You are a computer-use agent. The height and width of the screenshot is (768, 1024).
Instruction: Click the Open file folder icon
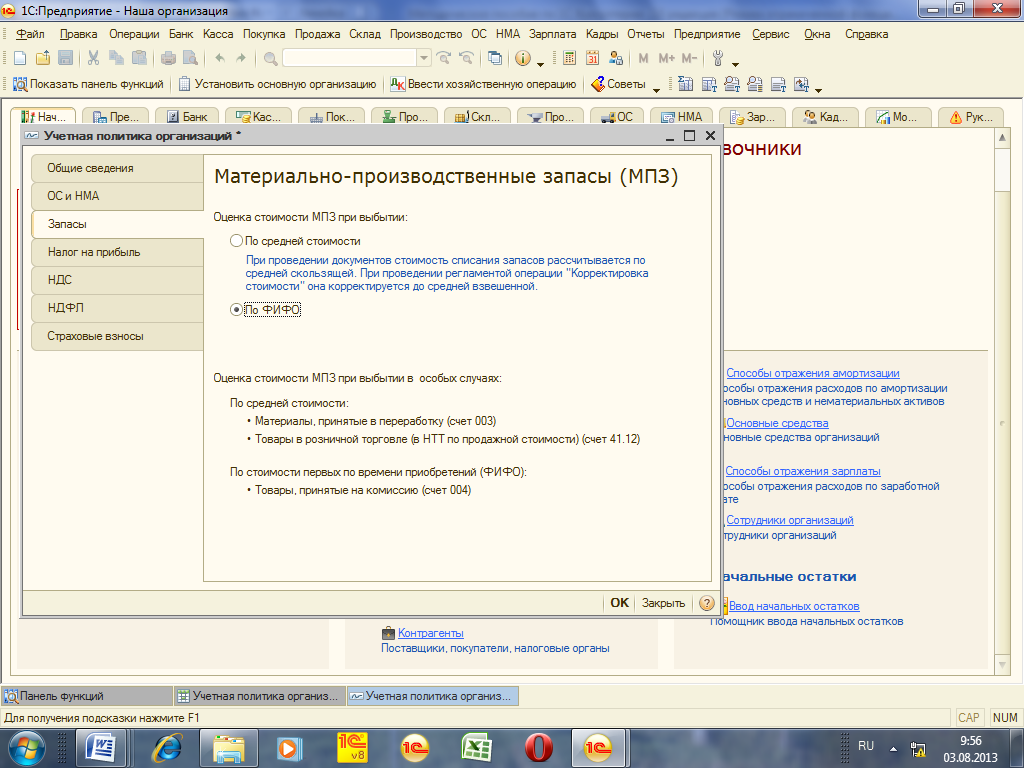click(42, 58)
